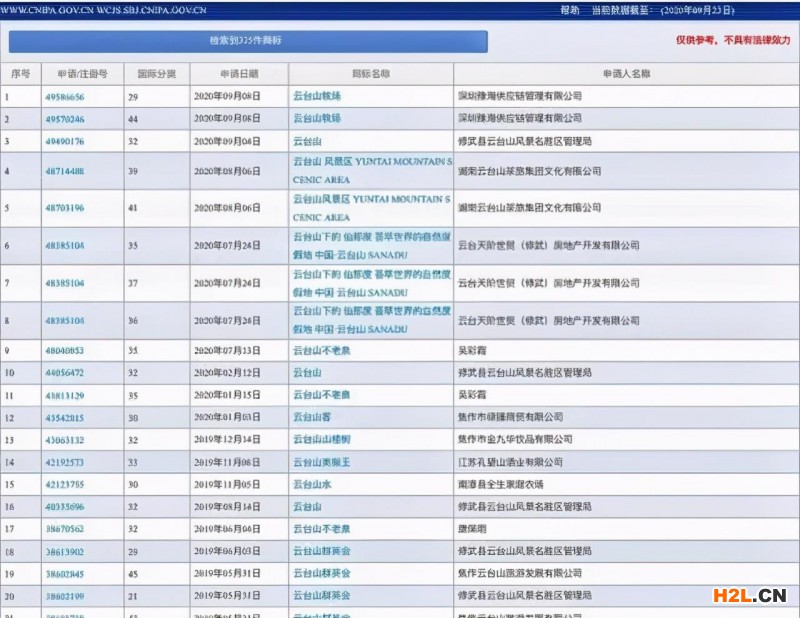The width and height of the screenshot is (800, 618).
Task: Open the 帮助 help link in top bar
Action: pyautogui.click(x=569, y=10)
